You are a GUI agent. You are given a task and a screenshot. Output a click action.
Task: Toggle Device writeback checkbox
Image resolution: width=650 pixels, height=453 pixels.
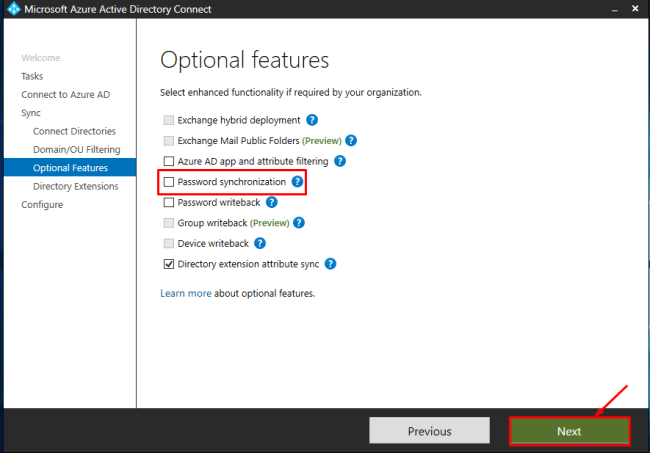tap(169, 243)
